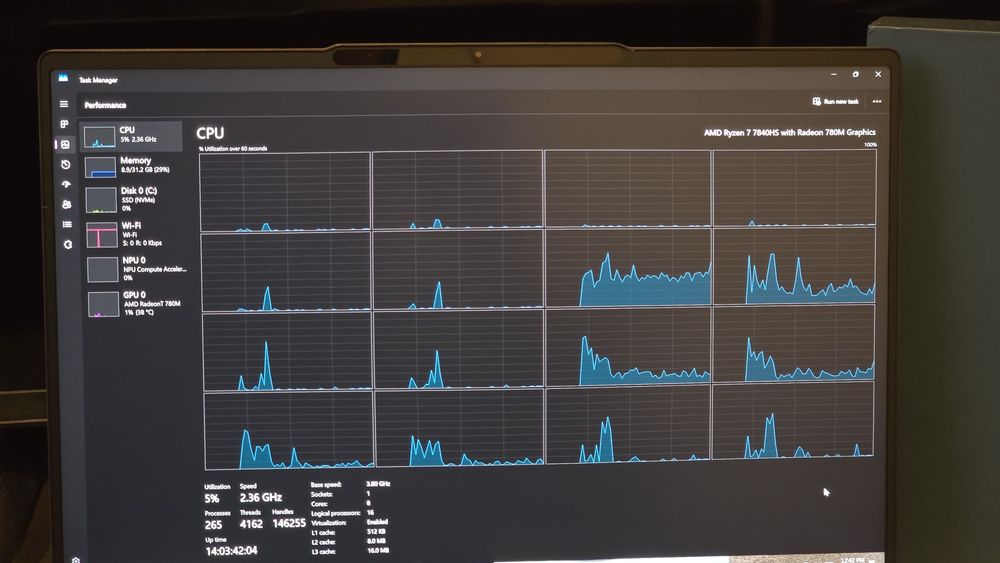Minimize the Task Manager window
The image size is (1000, 563).
(834, 75)
